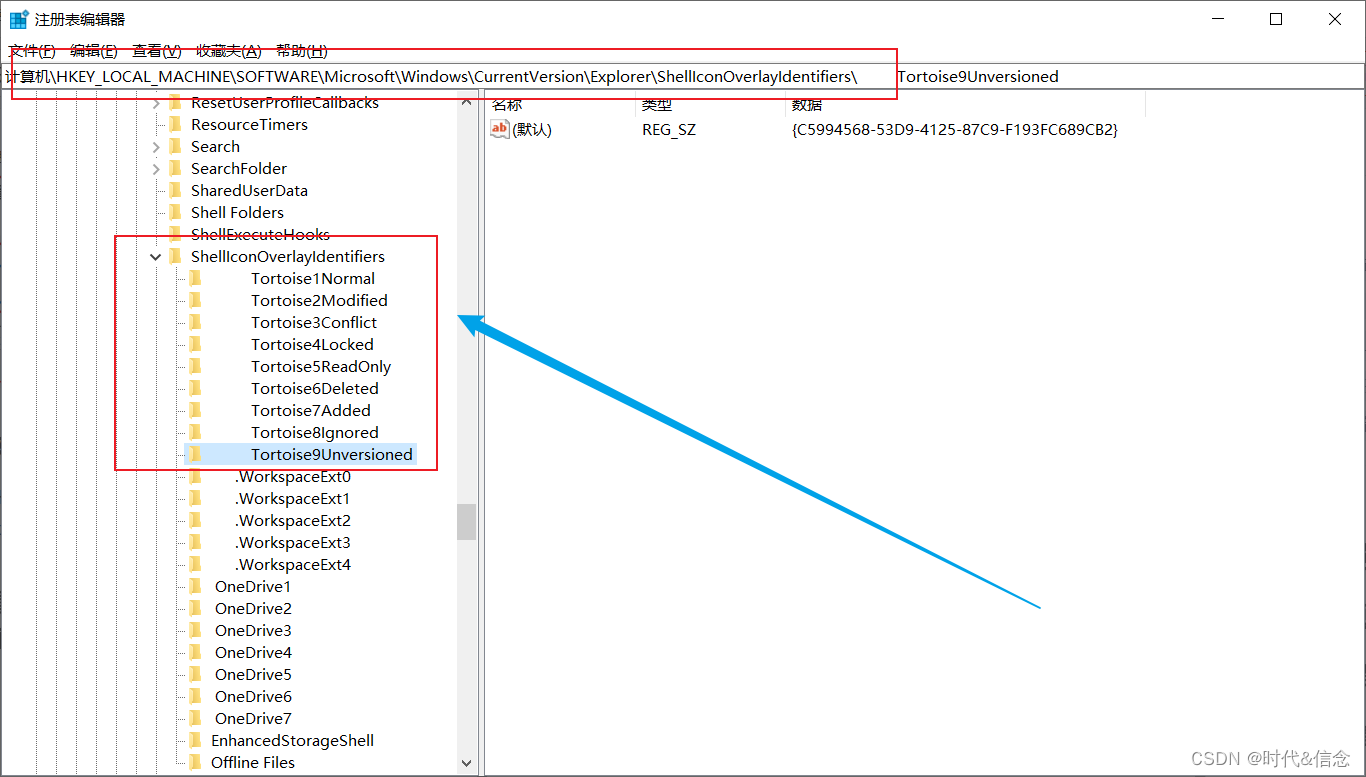
Task: Click the string value icon of (默认)
Action: 500,129
